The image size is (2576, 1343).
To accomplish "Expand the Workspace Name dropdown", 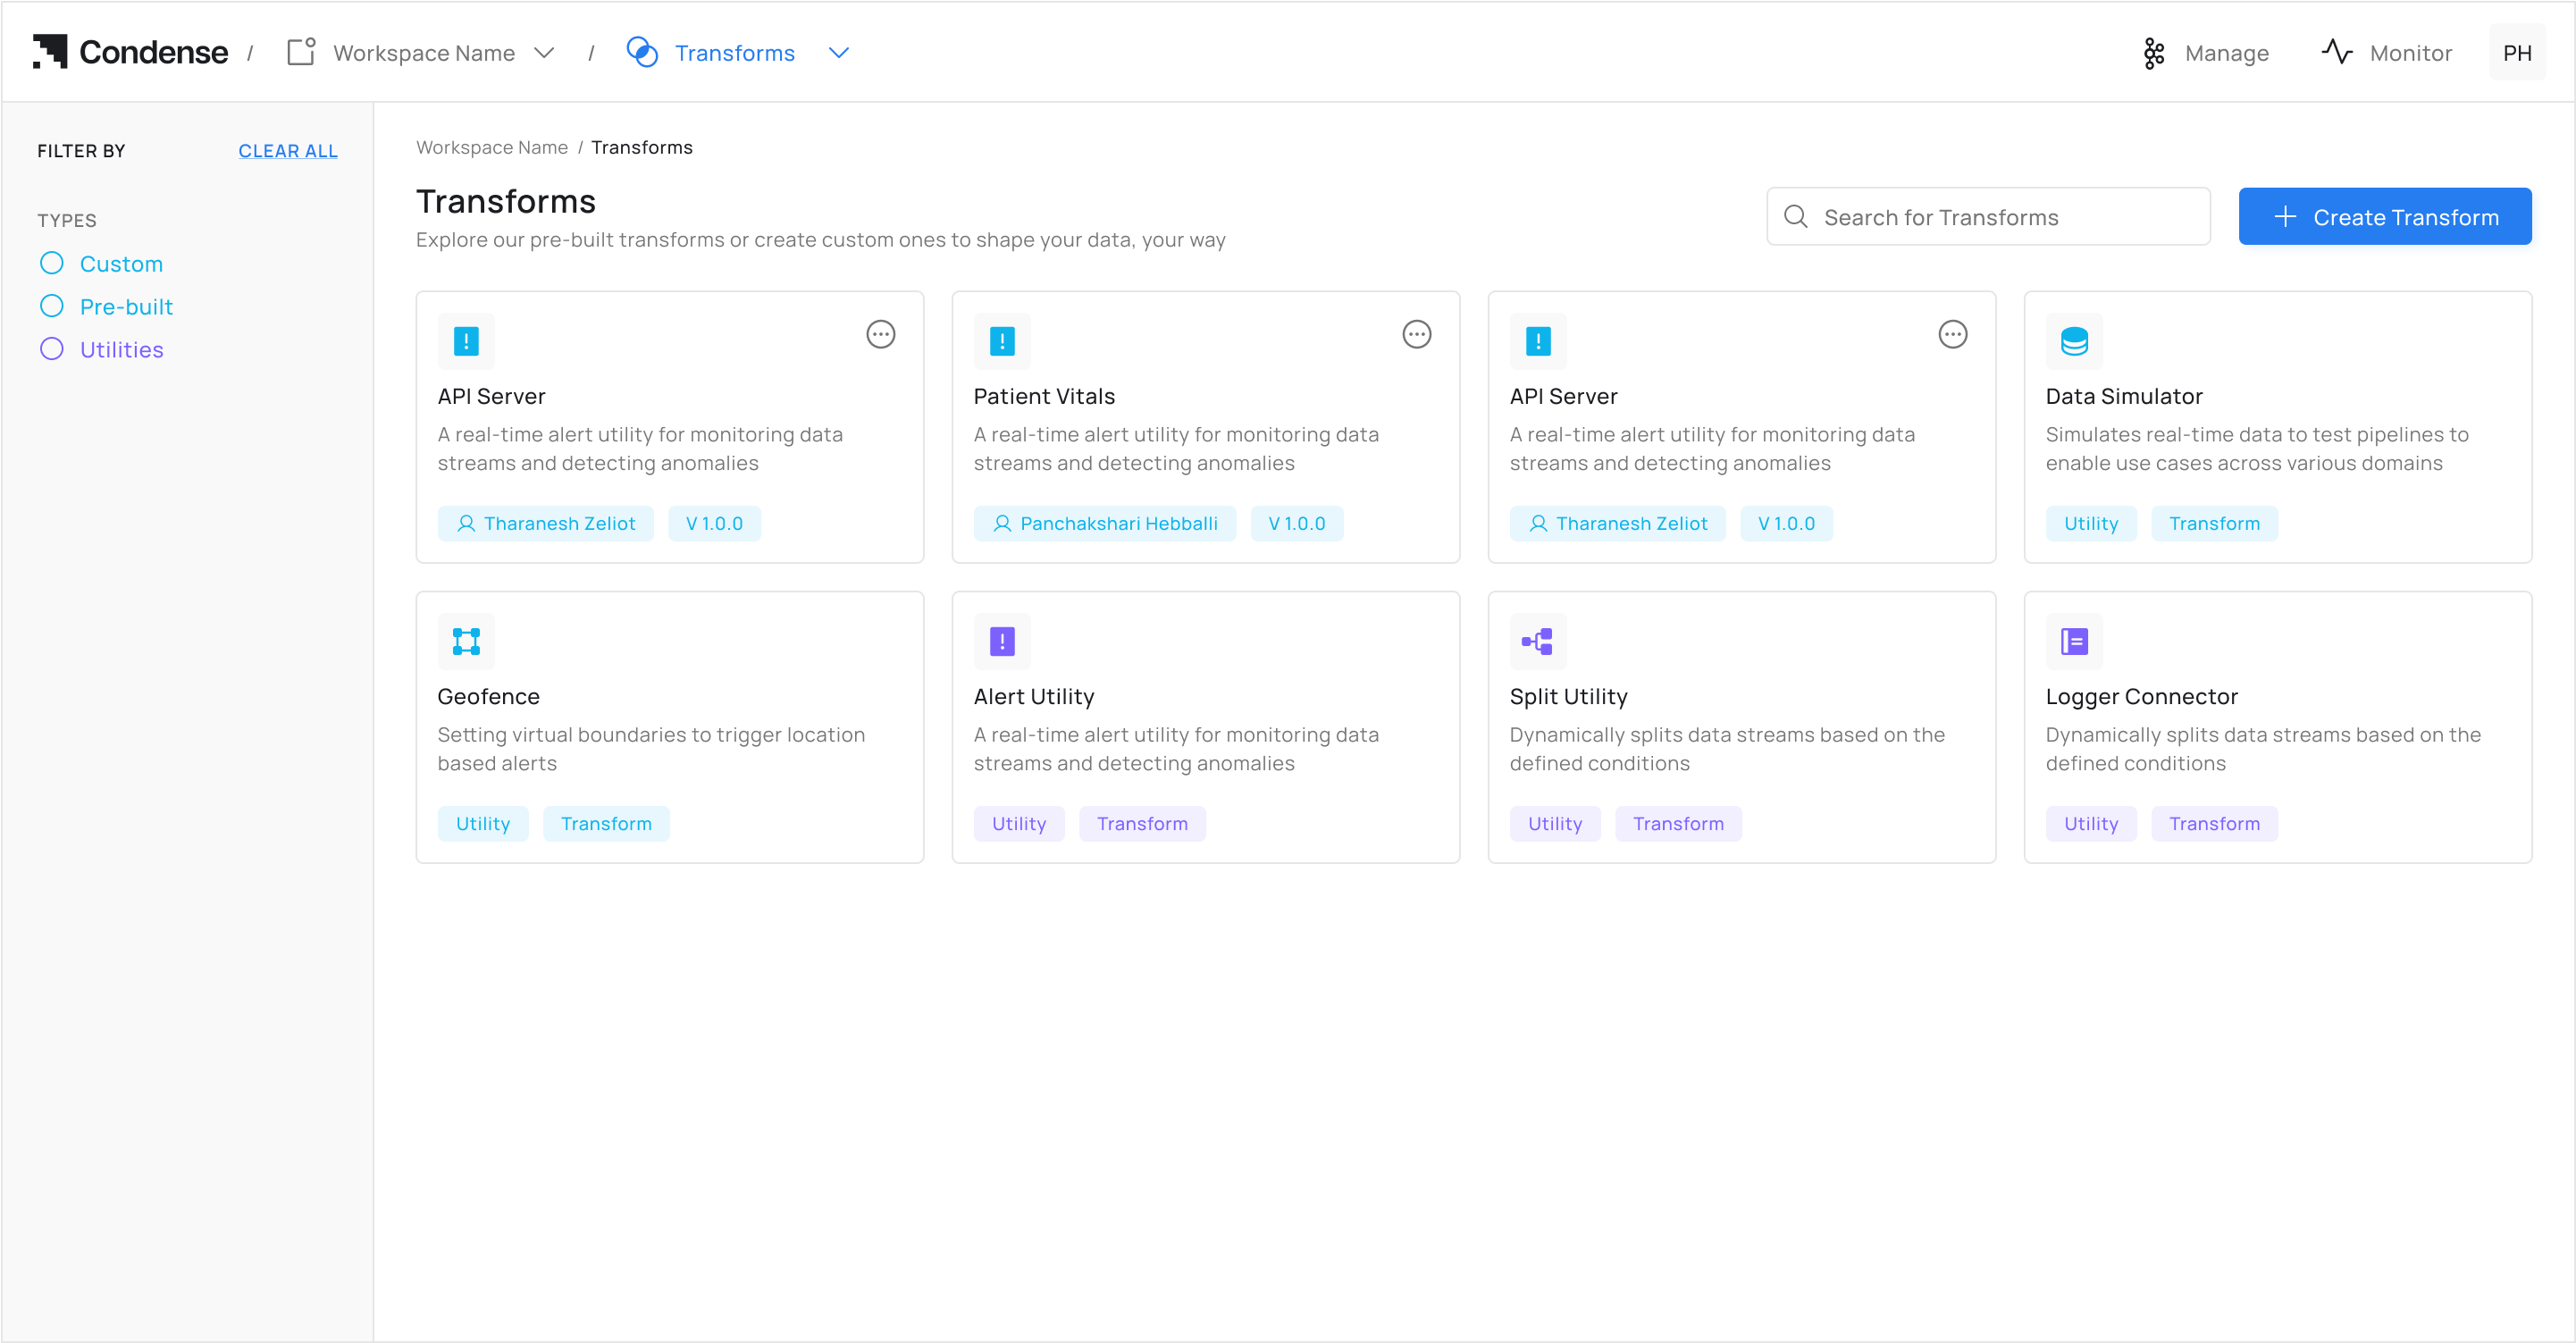I will [544, 53].
